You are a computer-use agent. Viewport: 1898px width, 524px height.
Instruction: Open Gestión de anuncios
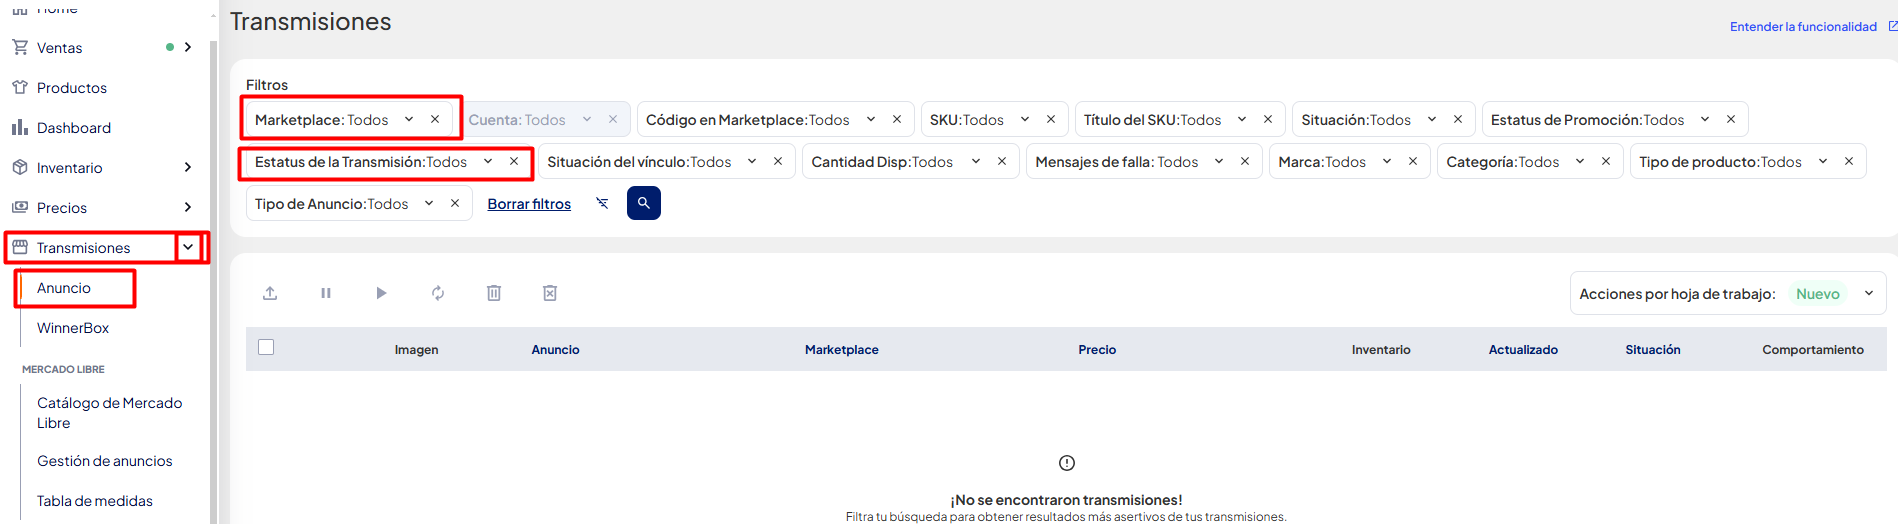[105, 461]
